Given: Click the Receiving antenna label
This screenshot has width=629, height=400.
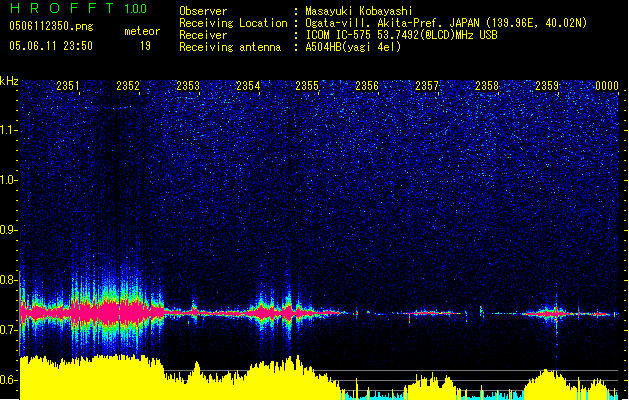Looking at the screenshot, I should (230, 47).
